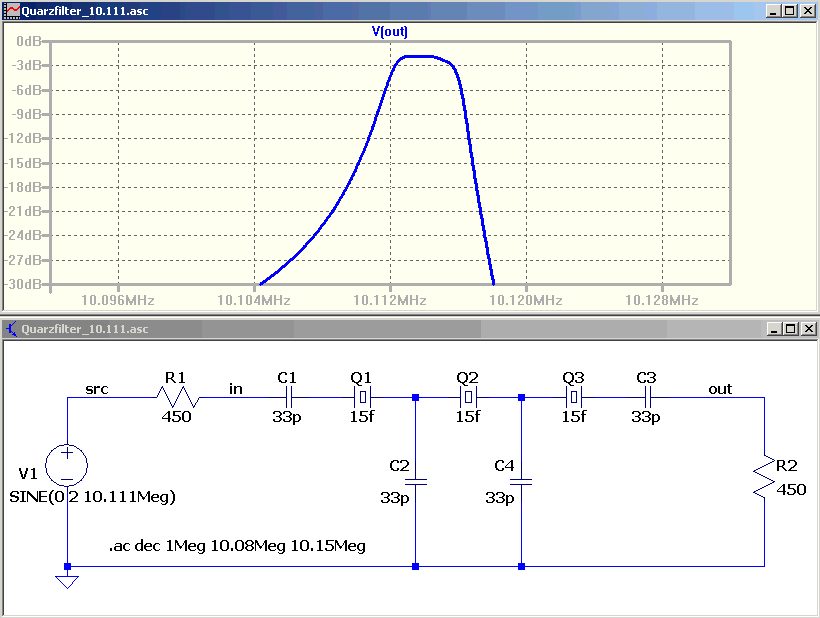The image size is (820, 618).
Task: Click the 10.128MHz frequency axis label
Action: click(662, 301)
